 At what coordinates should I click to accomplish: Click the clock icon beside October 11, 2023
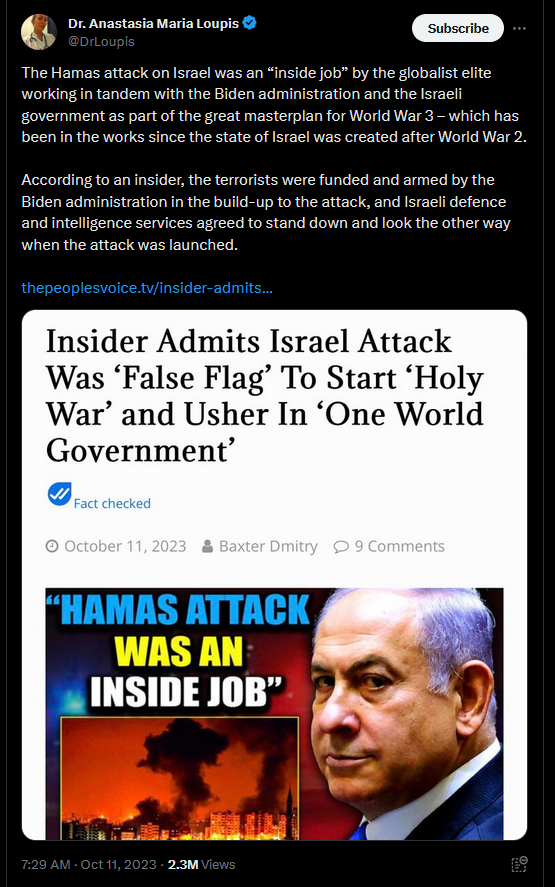52,546
